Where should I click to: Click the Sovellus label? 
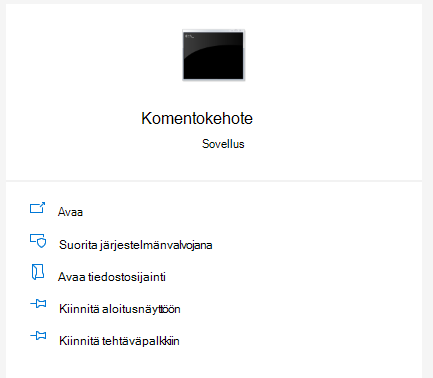pos(223,144)
